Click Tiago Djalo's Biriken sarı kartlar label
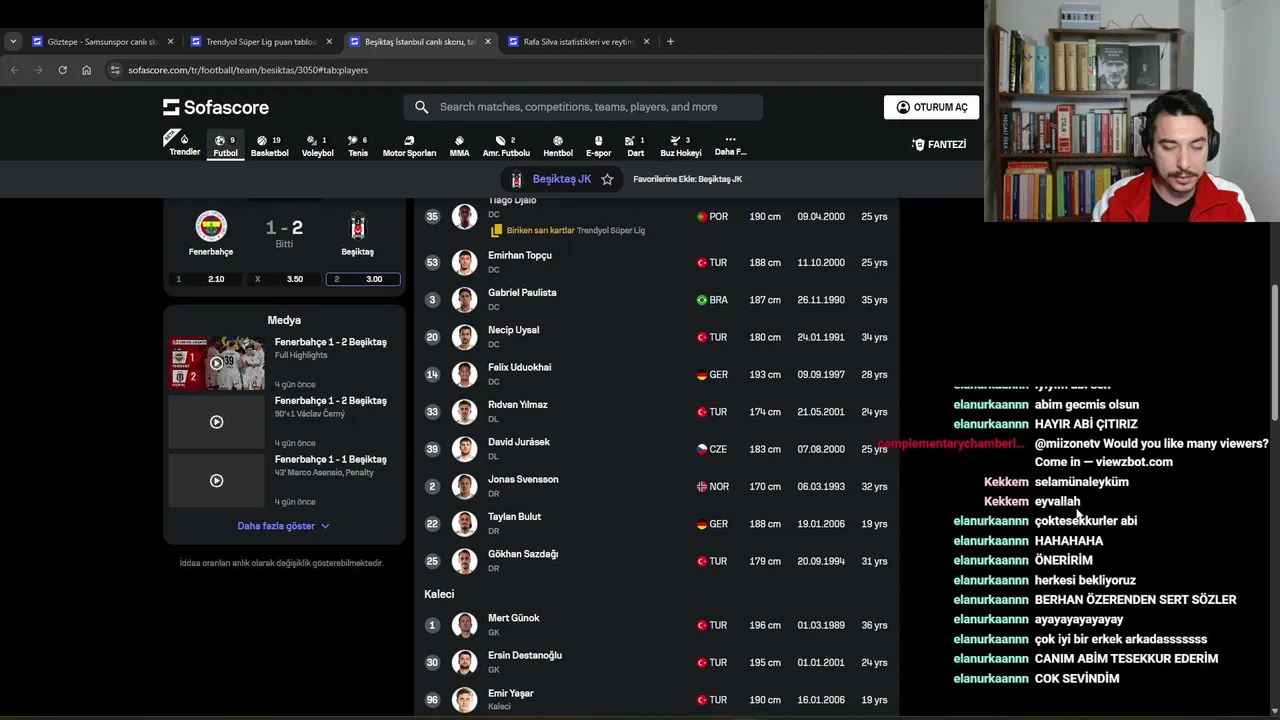This screenshot has width=1280, height=720. click(540, 230)
